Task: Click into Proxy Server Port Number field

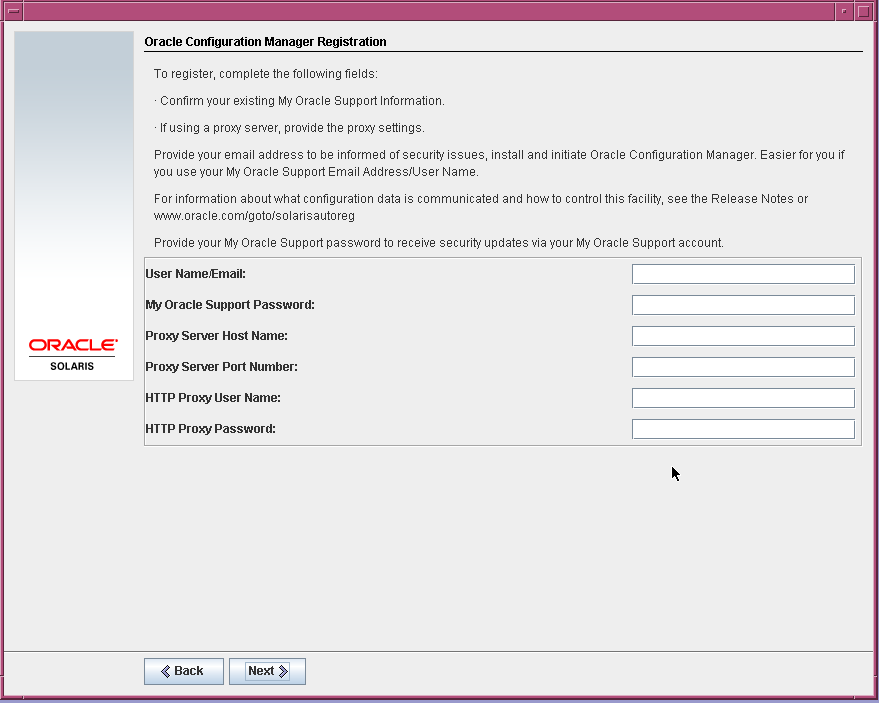Action: point(743,367)
